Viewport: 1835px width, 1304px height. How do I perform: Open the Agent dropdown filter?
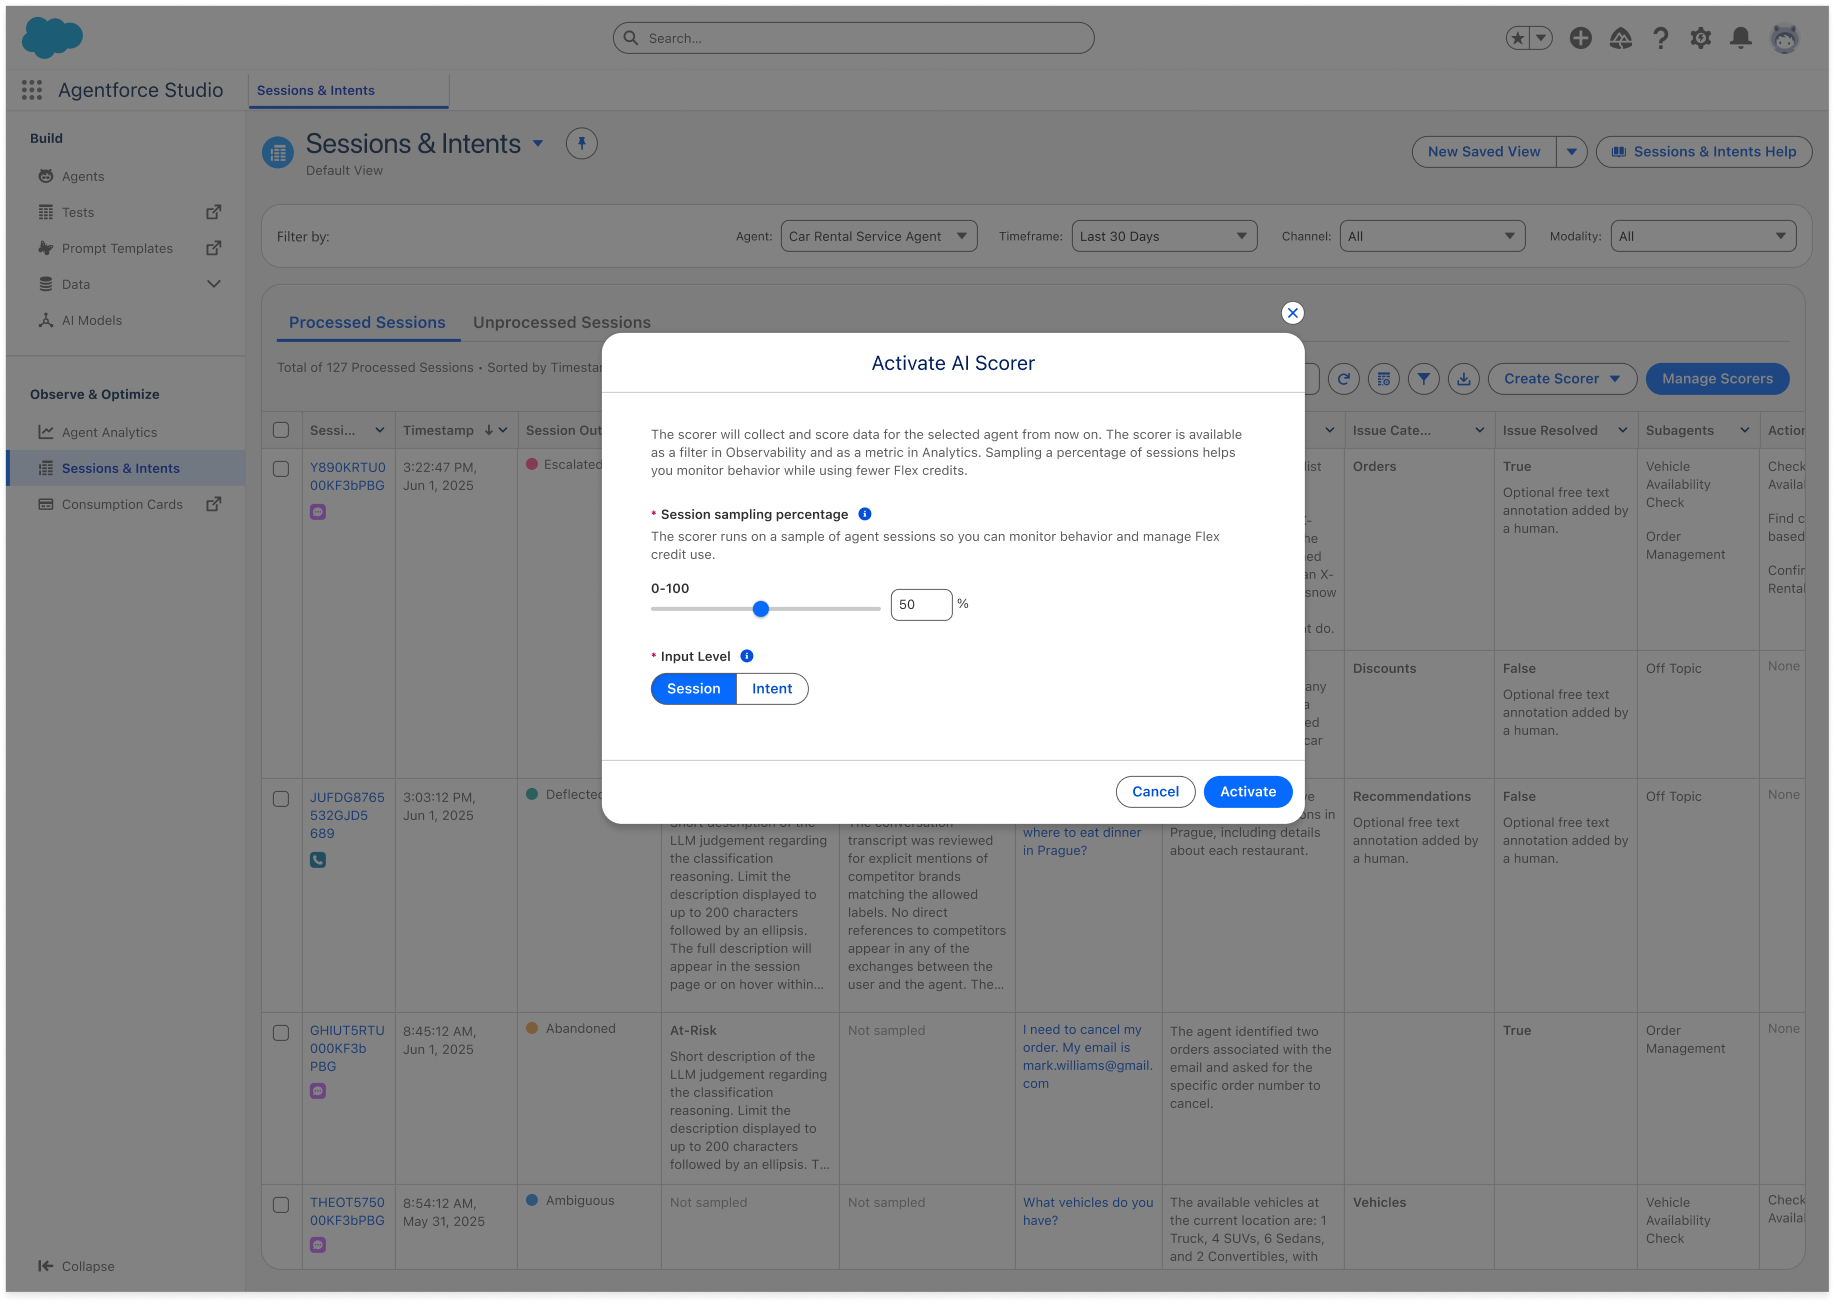879,236
